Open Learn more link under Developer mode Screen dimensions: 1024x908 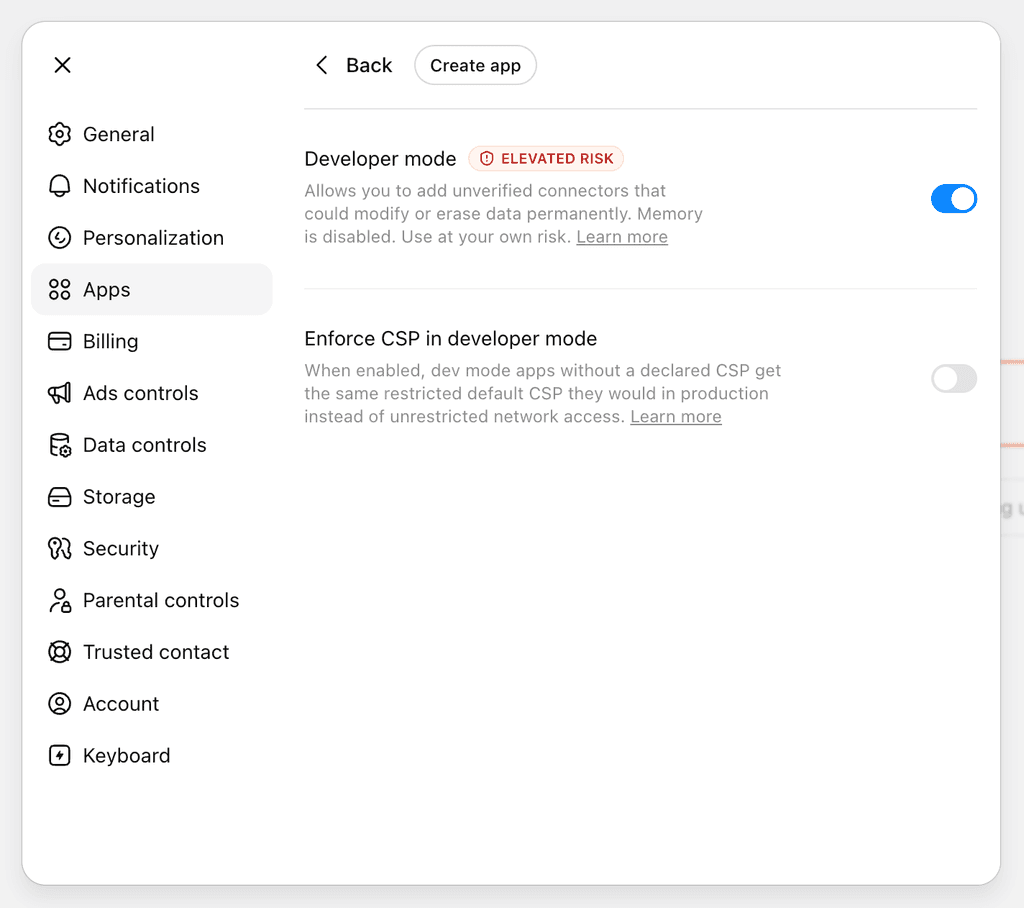[622, 236]
